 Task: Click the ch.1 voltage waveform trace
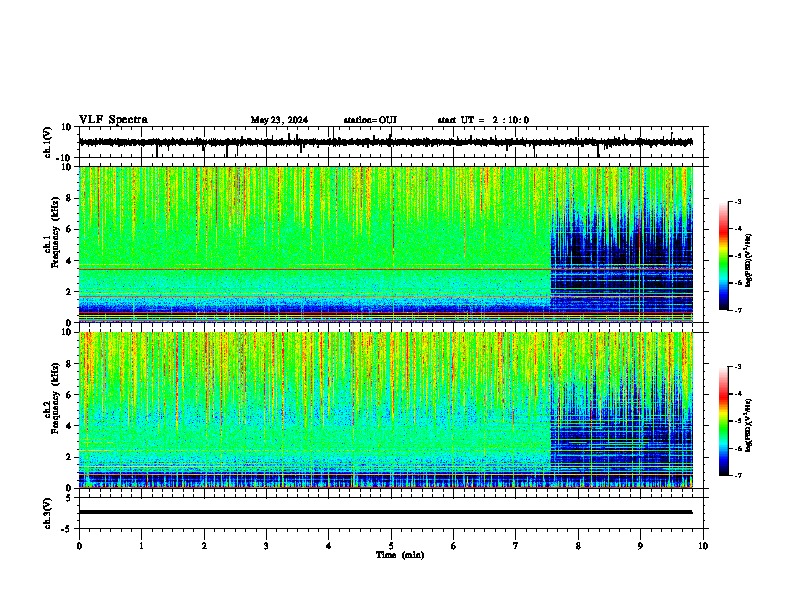pyautogui.click(x=385, y=142)
